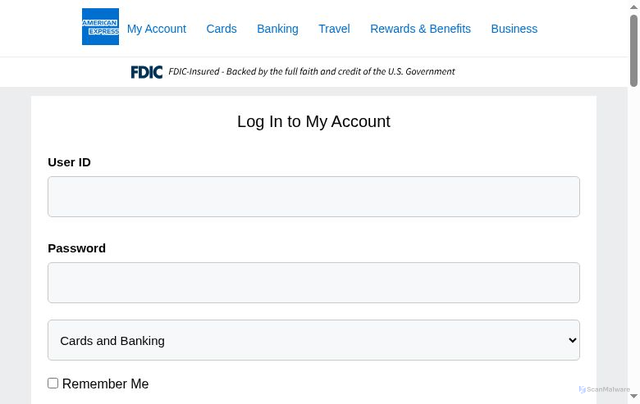
Task: Click the scrollbar down arrow
Action: pyautogui.click(x=634, y=397)
